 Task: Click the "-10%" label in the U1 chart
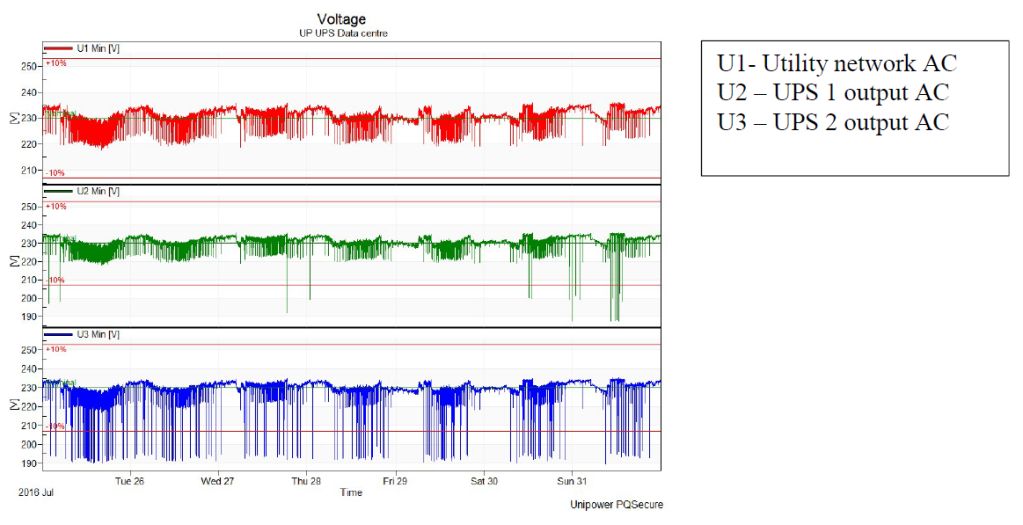55,173
